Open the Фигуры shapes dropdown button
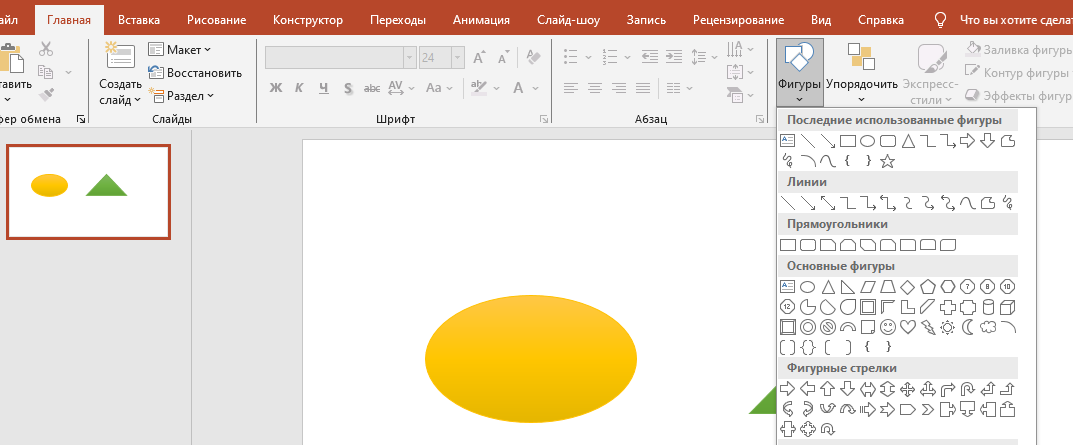 tap(799, 73)
